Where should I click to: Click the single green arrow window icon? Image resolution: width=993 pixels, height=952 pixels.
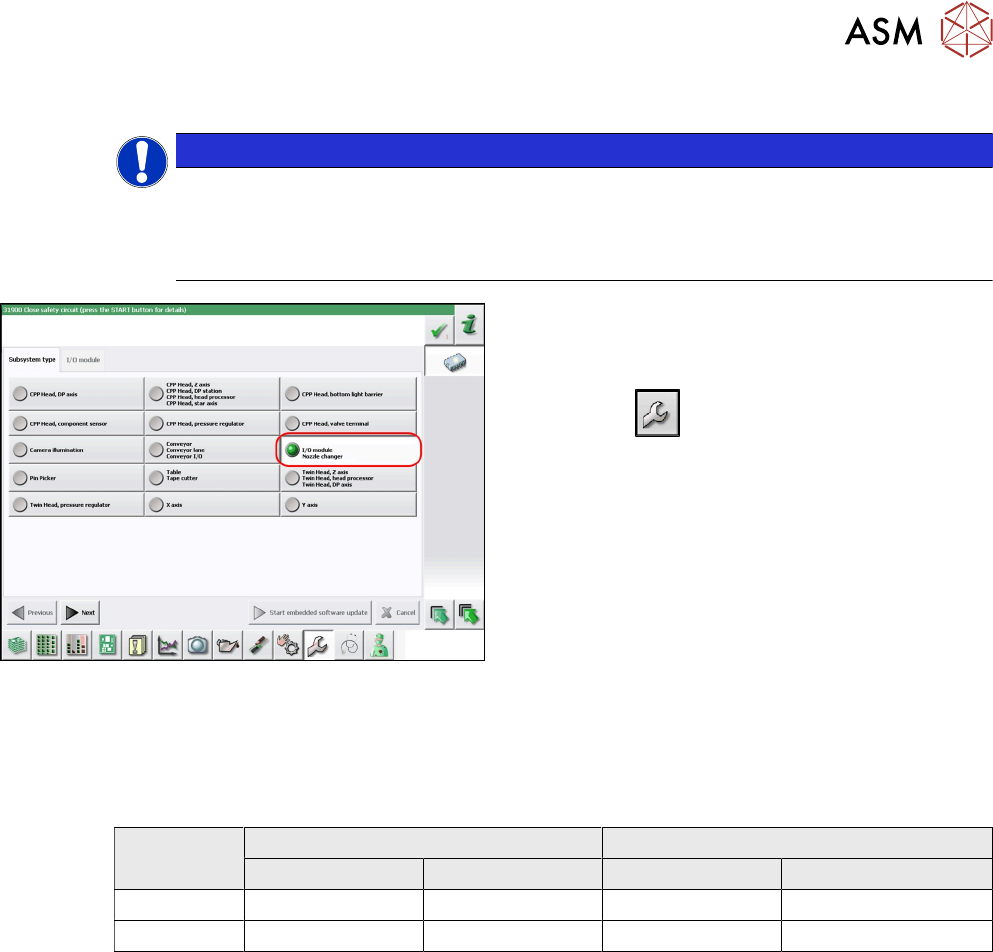click(440, 614)
